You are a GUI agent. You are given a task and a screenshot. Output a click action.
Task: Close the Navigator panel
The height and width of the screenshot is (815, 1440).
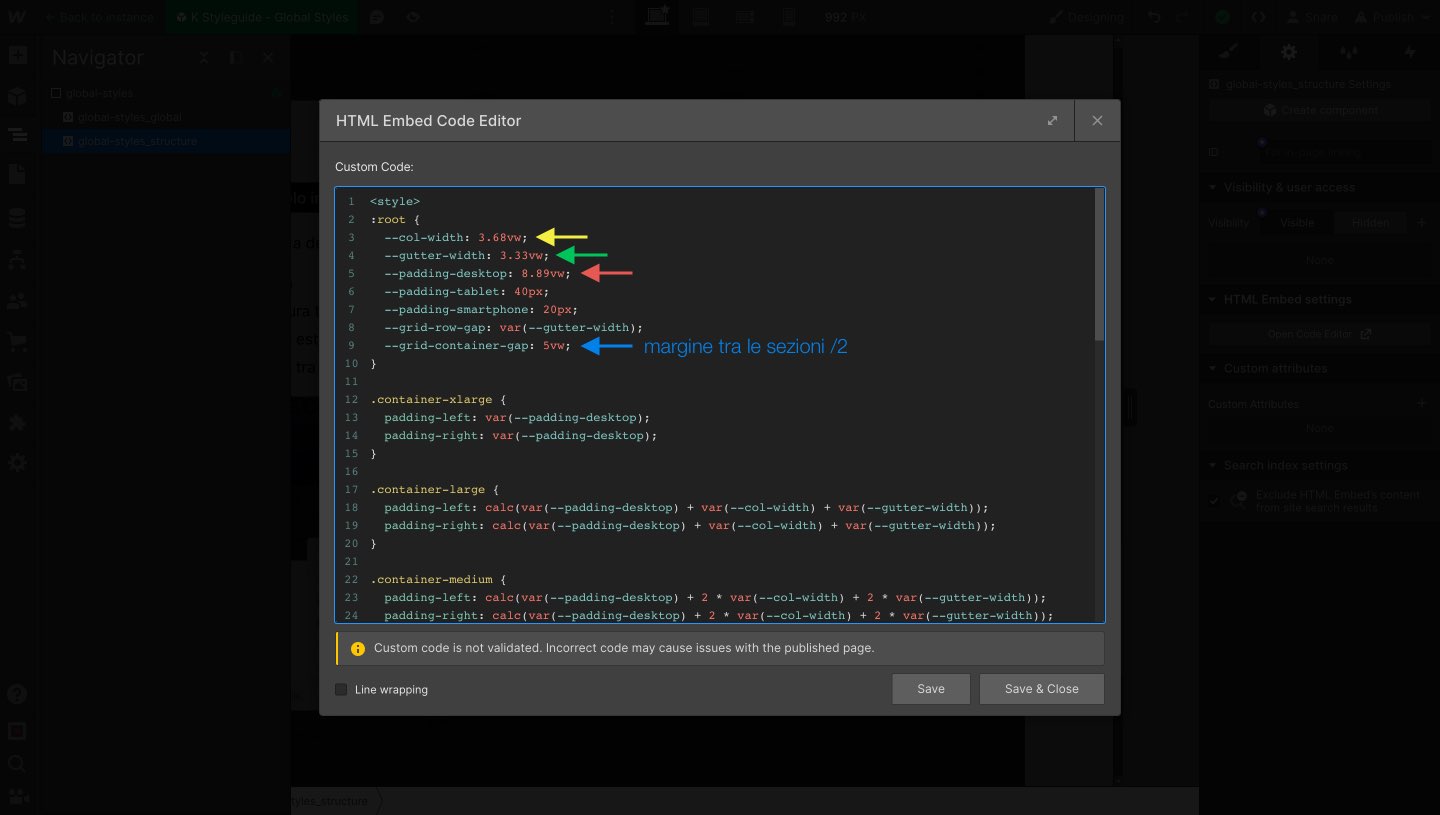(x=268, y=58)
